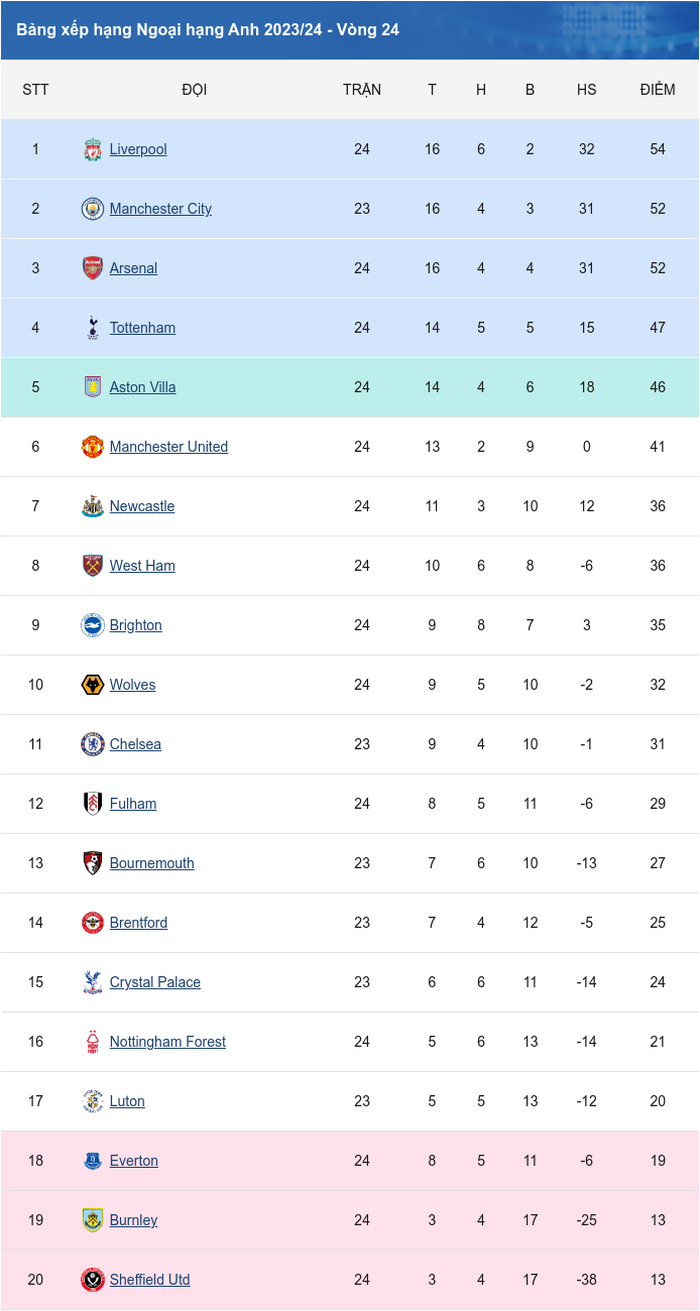Click the Tottenham cockerel logo
The width and height of the screenshot is (700, 1311).
[x=93, y=328]
